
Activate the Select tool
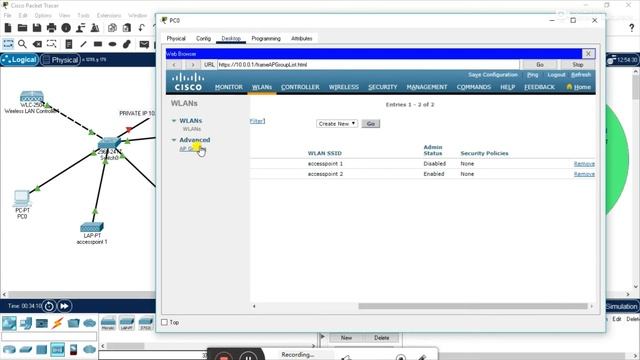pos(8,44)
